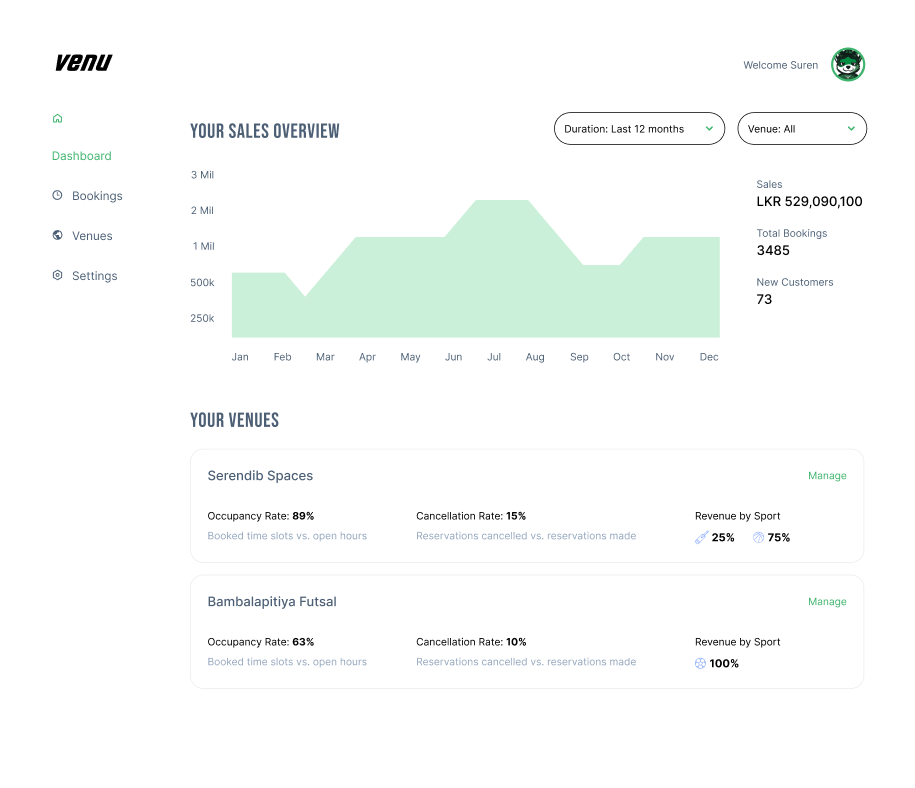The image size is (915, 788).
Task: Click the green home icon in sidebar
Action: click(57, 118)
